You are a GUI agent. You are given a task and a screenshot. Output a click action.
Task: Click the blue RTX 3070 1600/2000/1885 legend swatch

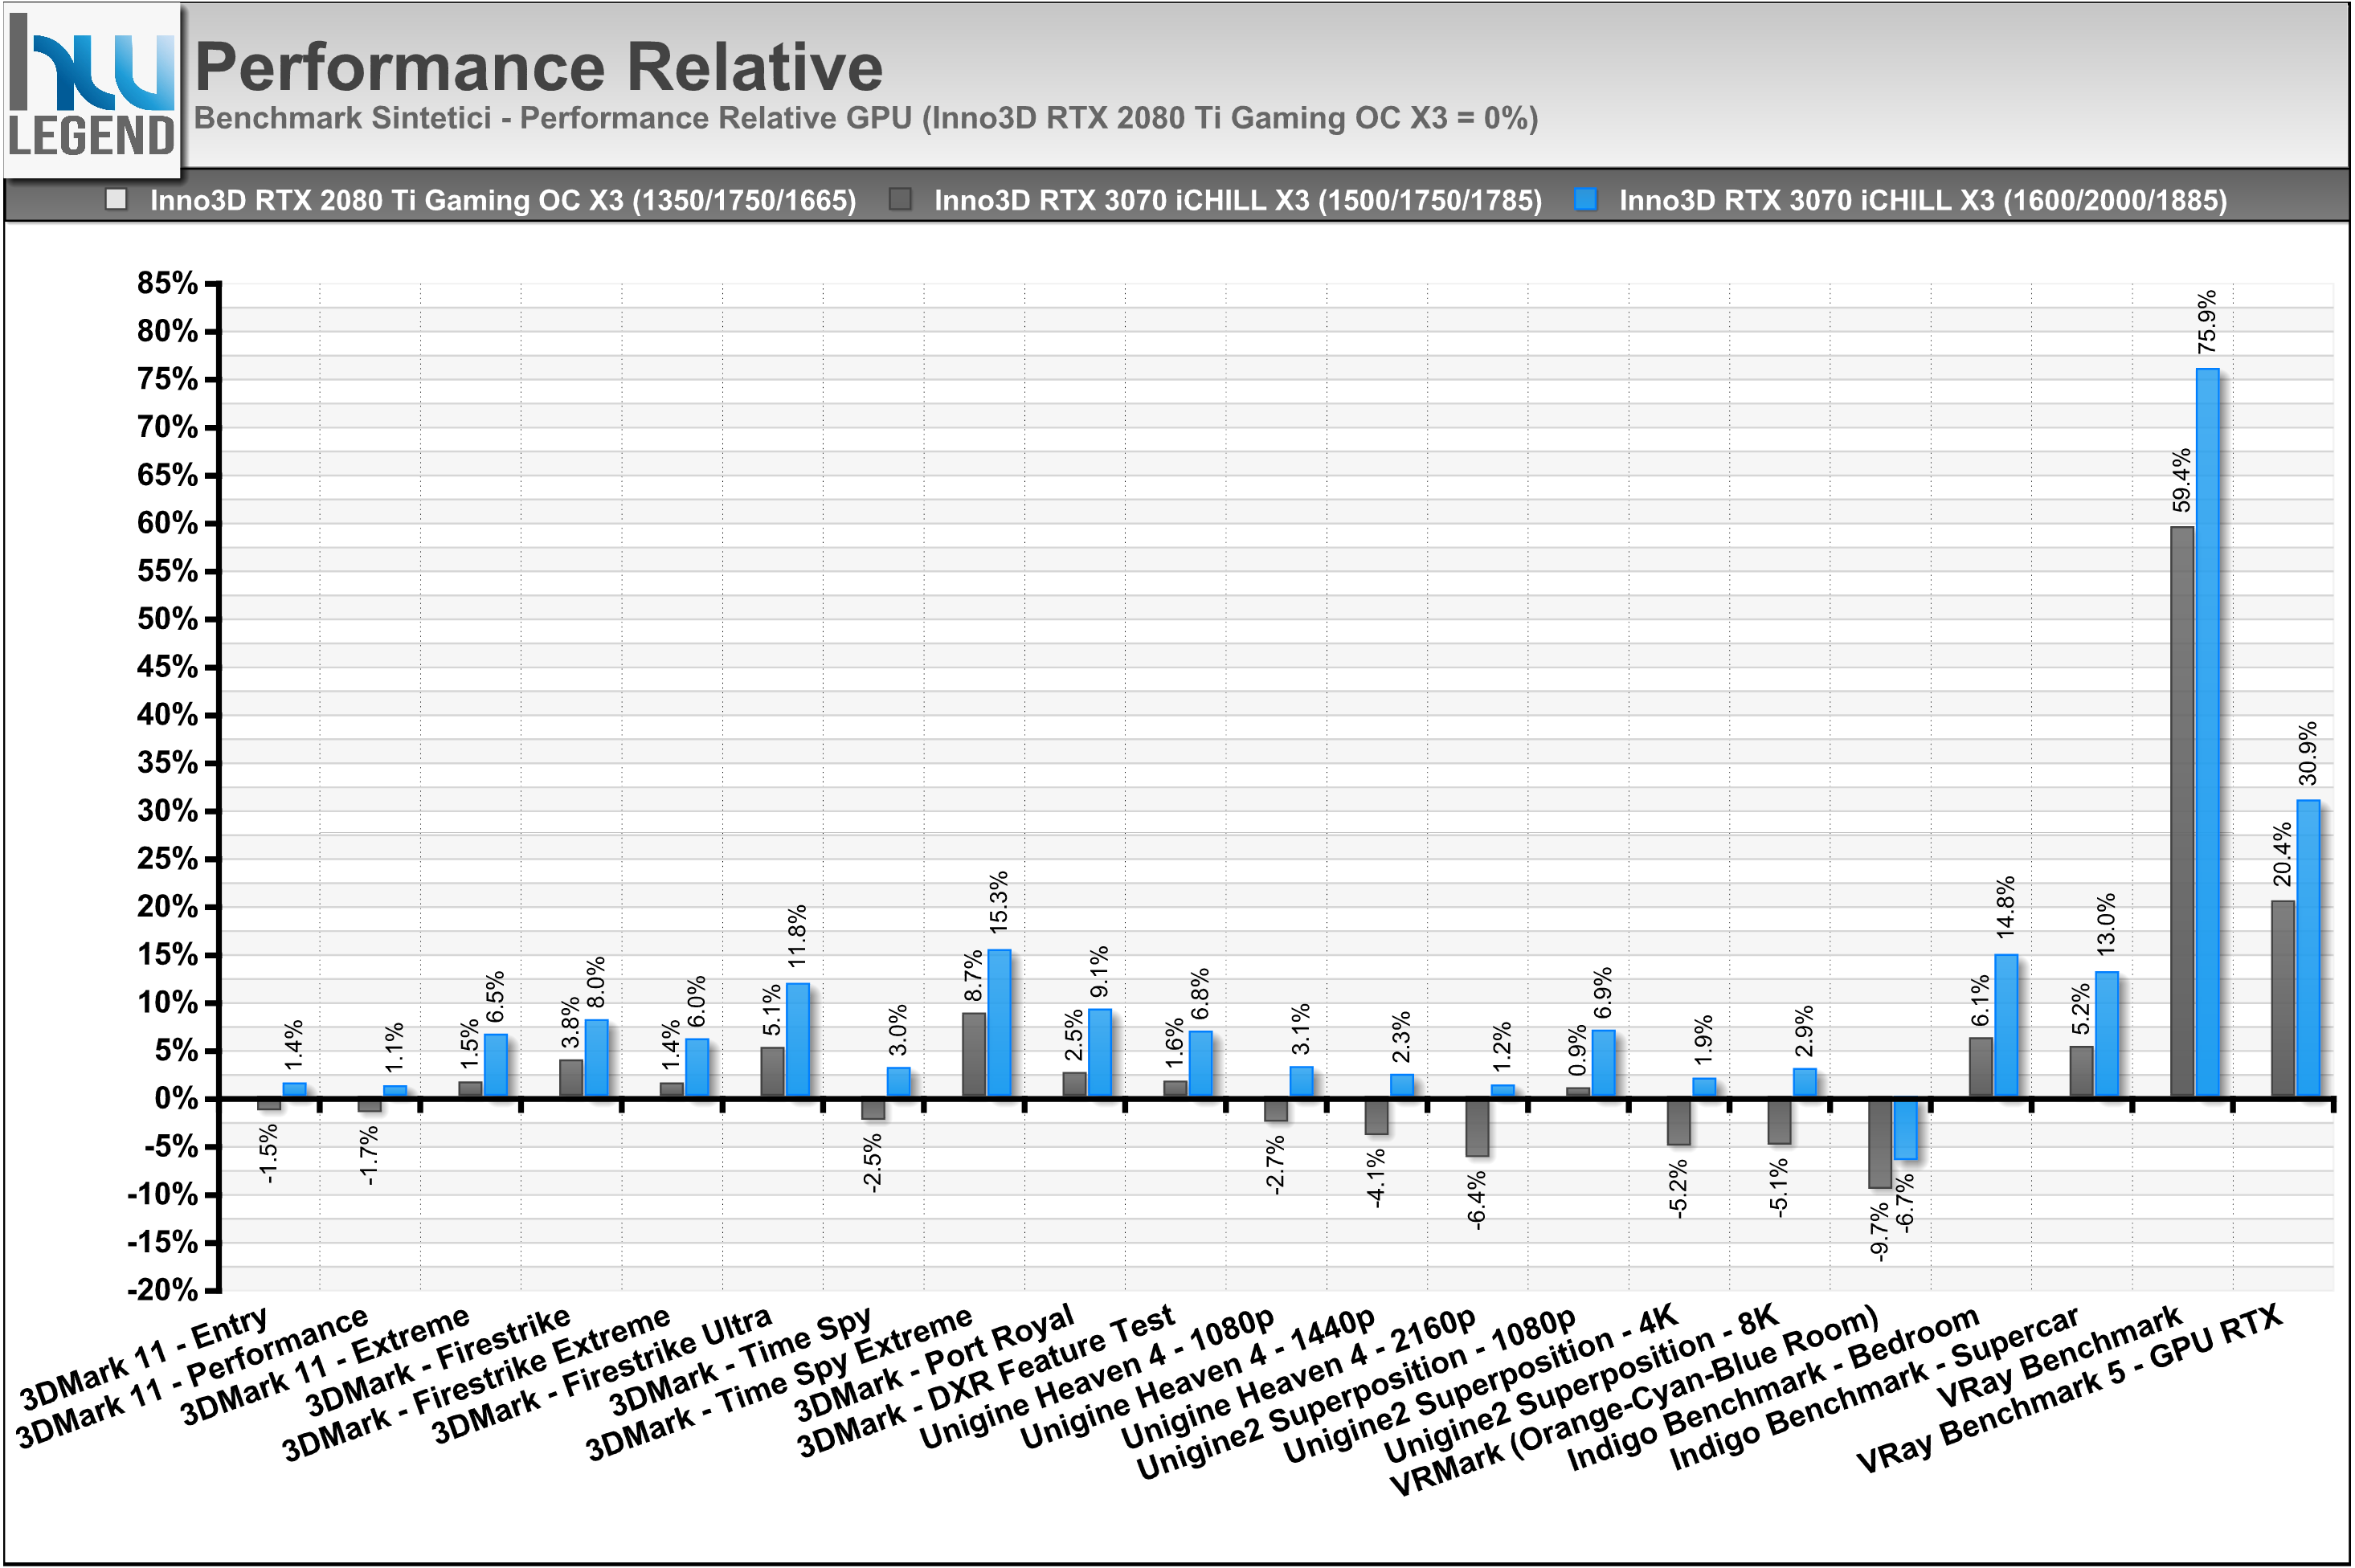pyautogui.click(x=1585, y=199)
